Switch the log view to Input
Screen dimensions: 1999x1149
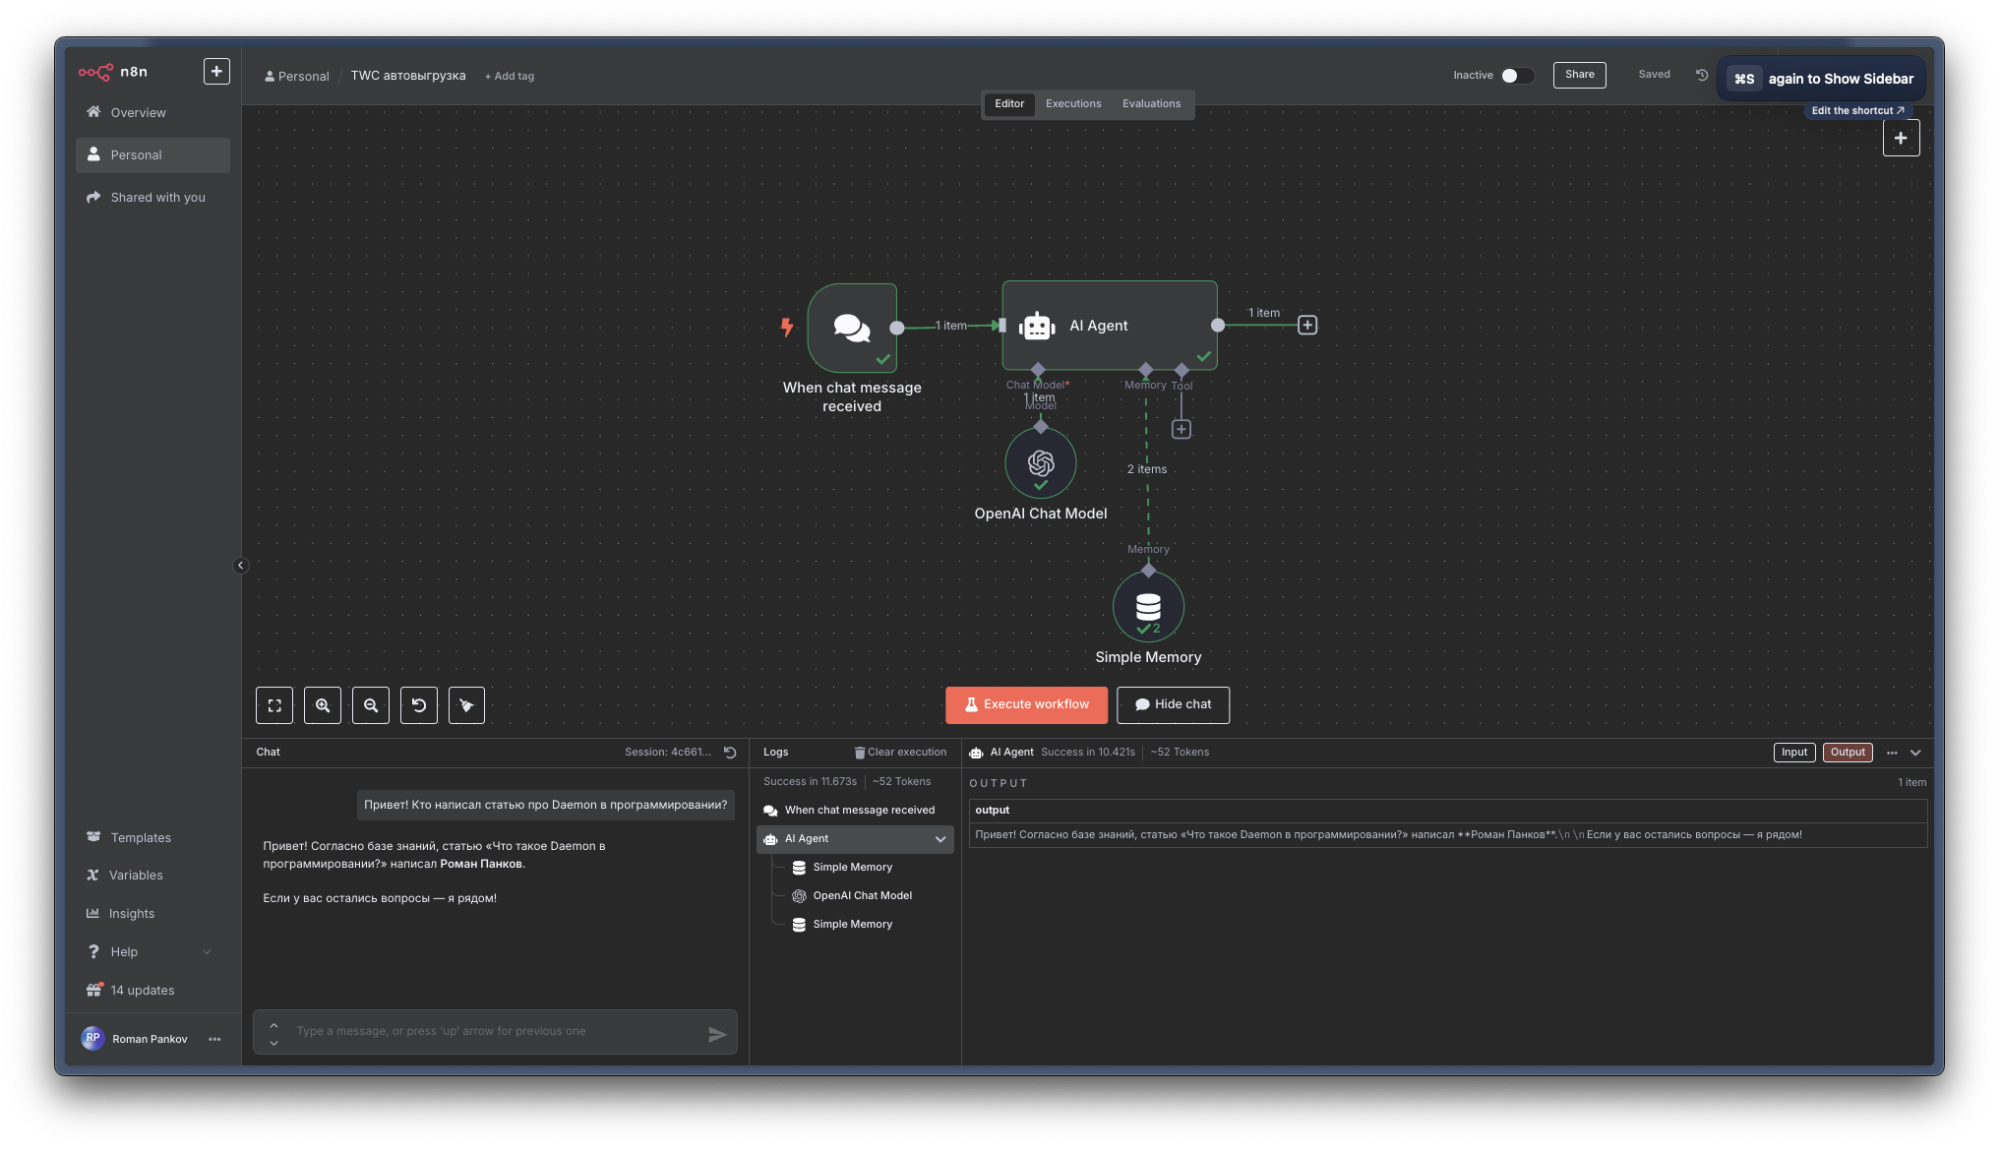tap(1793, 752)
